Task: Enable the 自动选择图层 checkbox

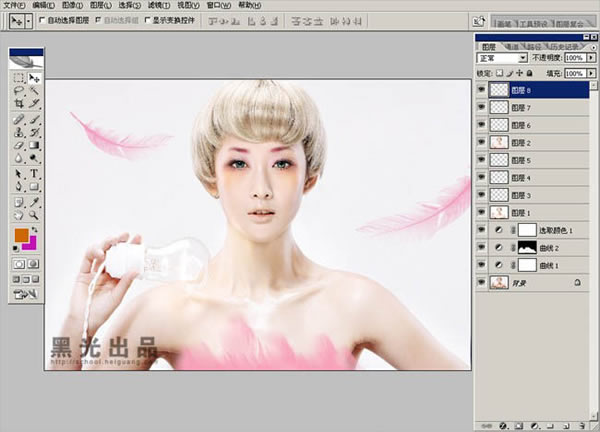Action: [x=42, y=20]
